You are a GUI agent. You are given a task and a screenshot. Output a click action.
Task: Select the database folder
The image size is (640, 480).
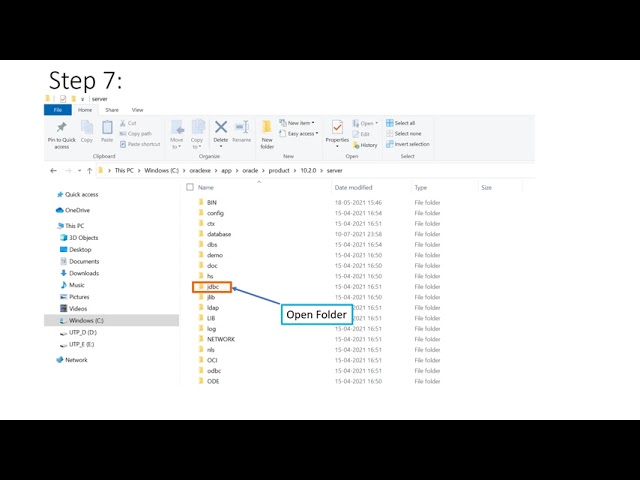click(x=219, y=234)
